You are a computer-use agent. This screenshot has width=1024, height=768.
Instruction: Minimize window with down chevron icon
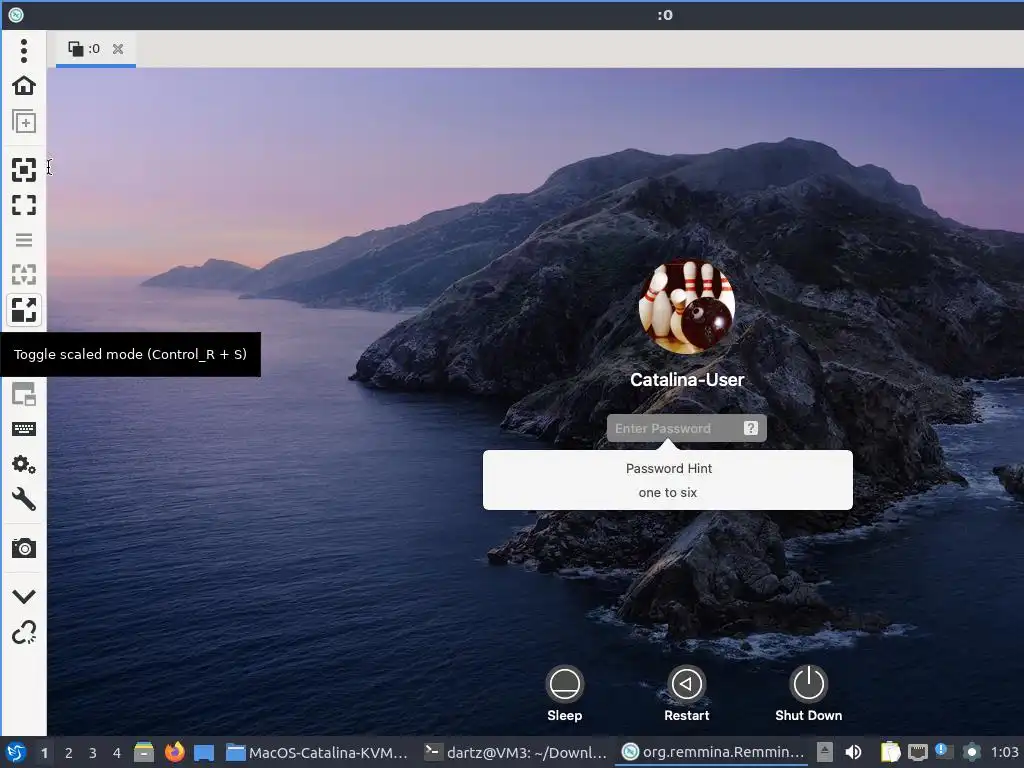tap(24, 596)
